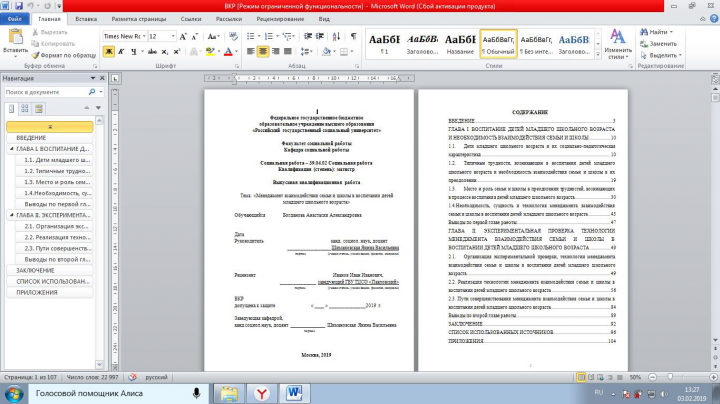Open Word help icon

pos(714,19)
